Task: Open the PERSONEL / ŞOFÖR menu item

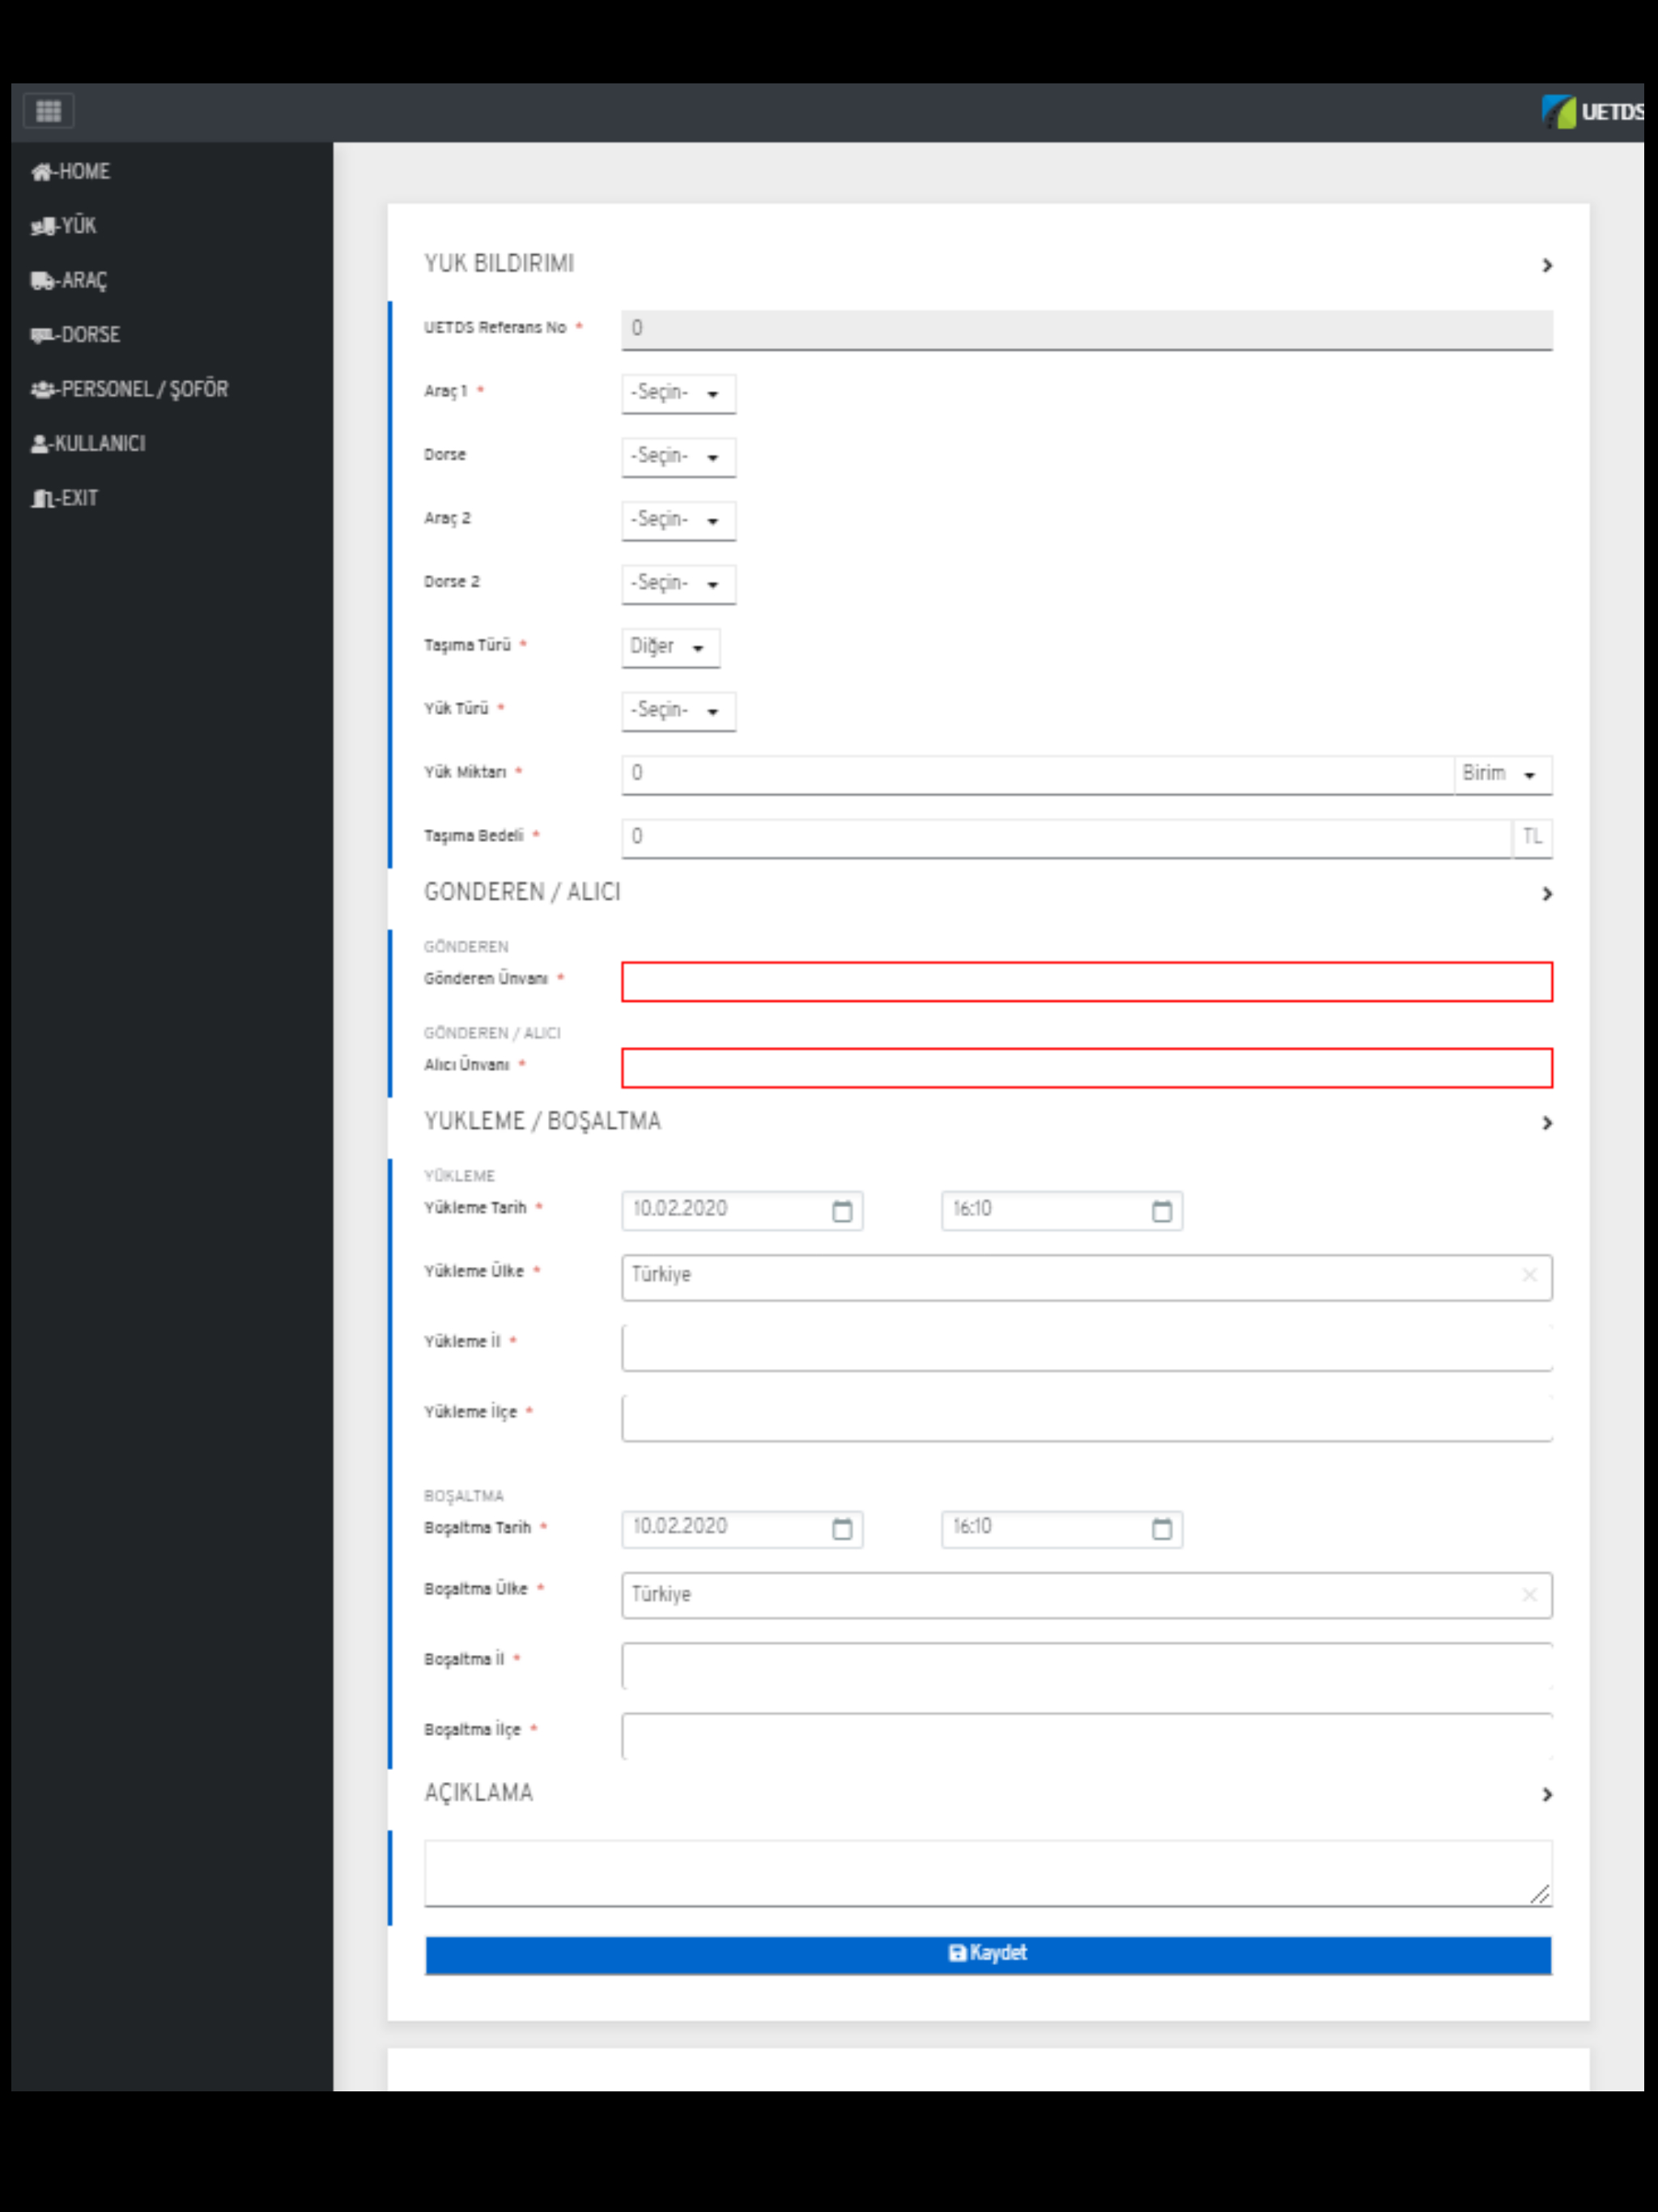Action: (130, 389)
